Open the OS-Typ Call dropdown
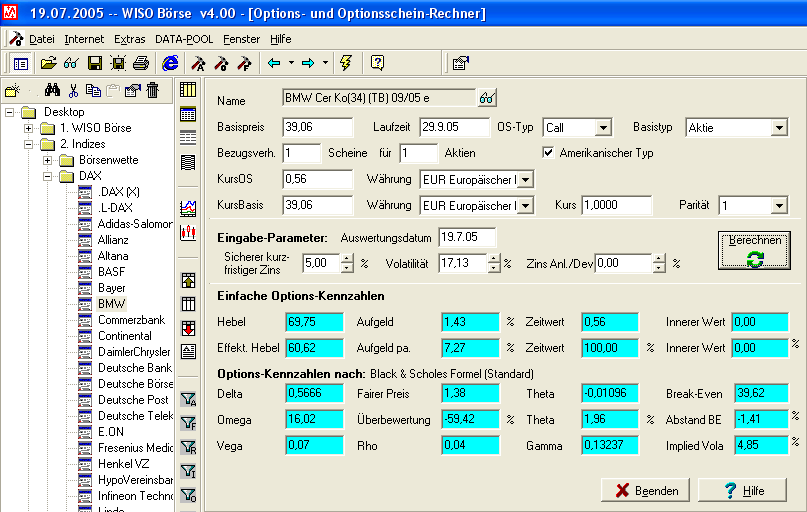Viewport: 807px width, 512px height. pyautogui.click(x=603, y=128)
